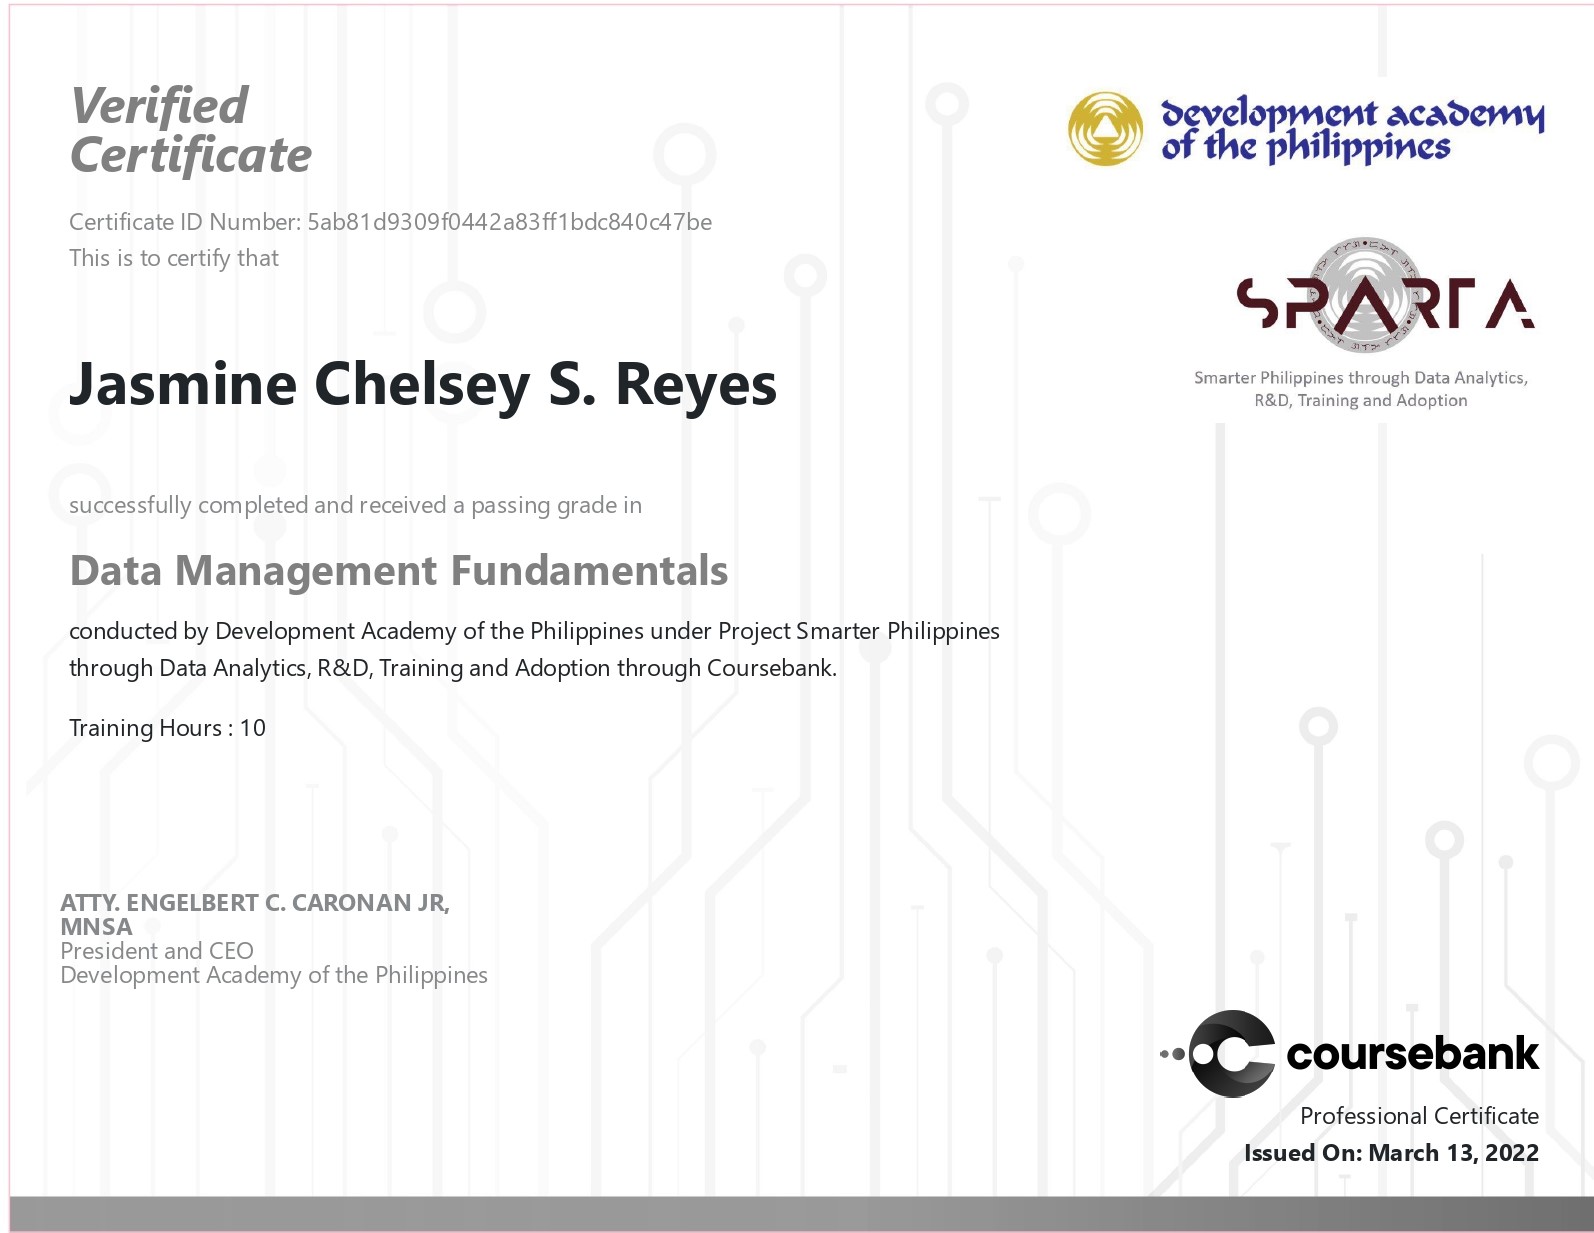Viewport: 1594px width, 1233px height.
Task: Click the course title 'Data Management Fundamentals'
Action: (x=398, y=571)
